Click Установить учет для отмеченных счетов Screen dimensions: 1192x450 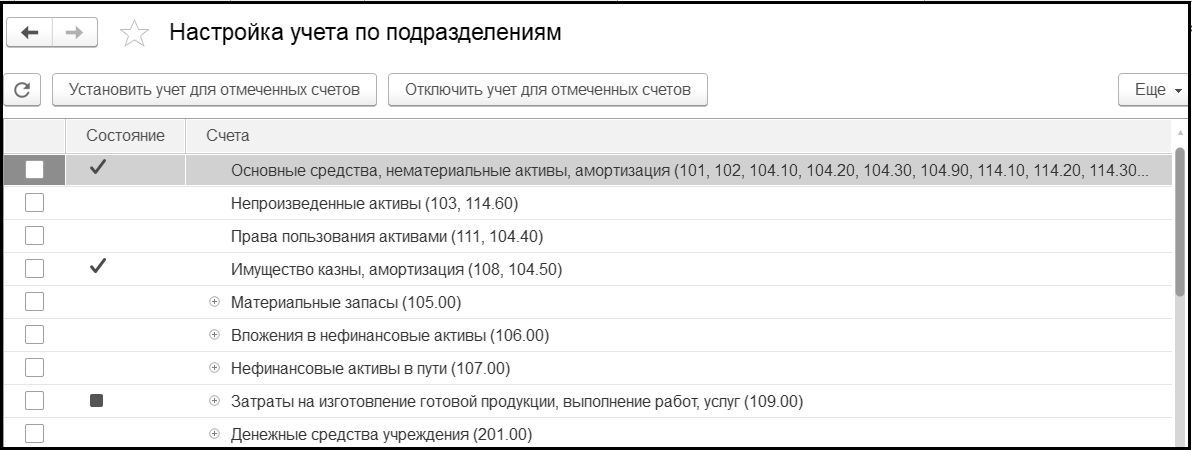[x=214, y=90]
